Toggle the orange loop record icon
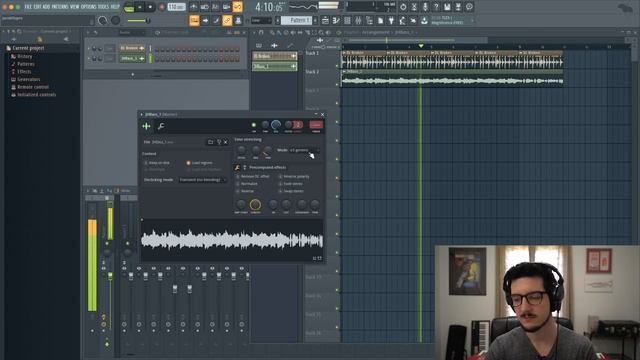Screen dimensions: 640x360 238,7
